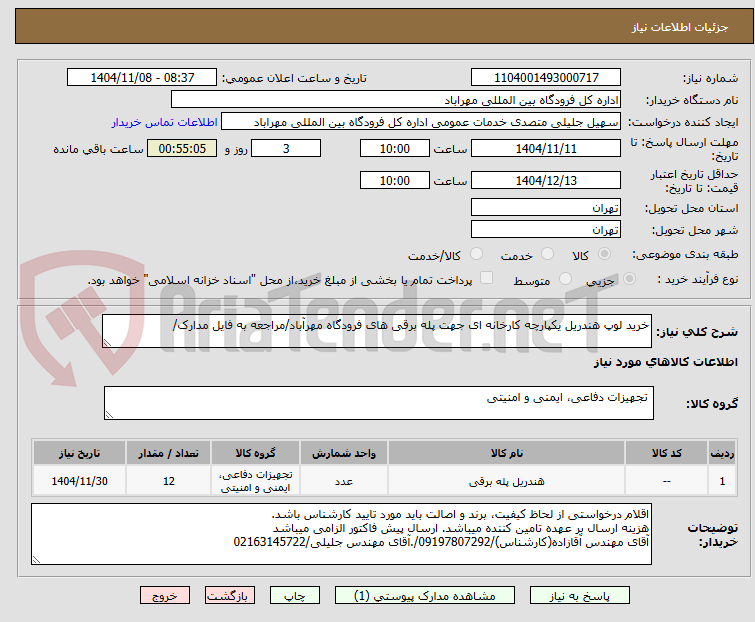The image size is (755, 622).
Task: Click the واحد شمارش column header
Action: pyautogui.click(x=344, y=453)
